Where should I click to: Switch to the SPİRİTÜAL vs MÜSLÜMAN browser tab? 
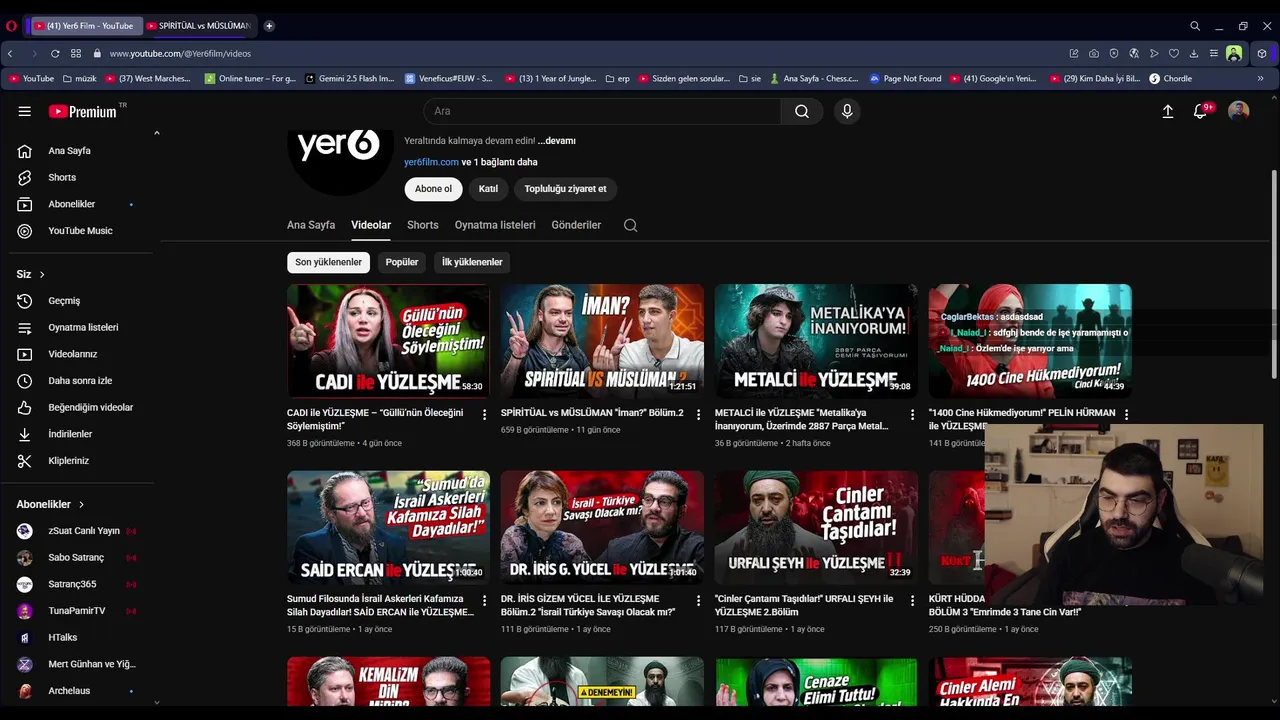click(199, 26)
